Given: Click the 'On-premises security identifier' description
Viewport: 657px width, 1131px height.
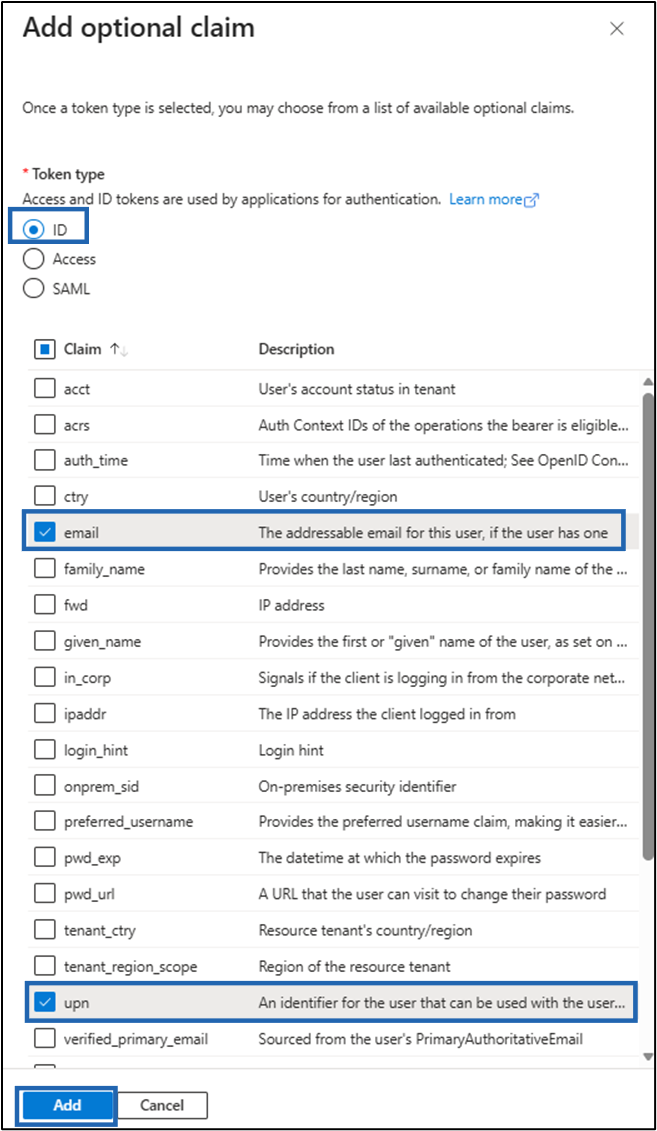Looking at the screenshot, I should (x=358, y=786).
